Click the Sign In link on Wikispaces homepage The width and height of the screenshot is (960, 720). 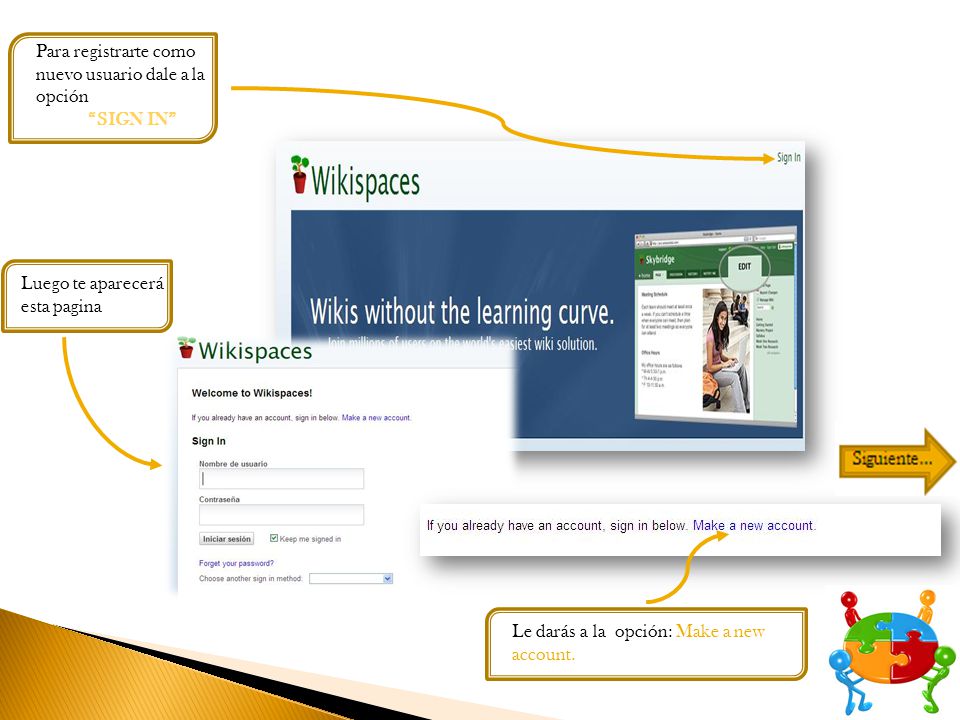(x=789, y=157)
